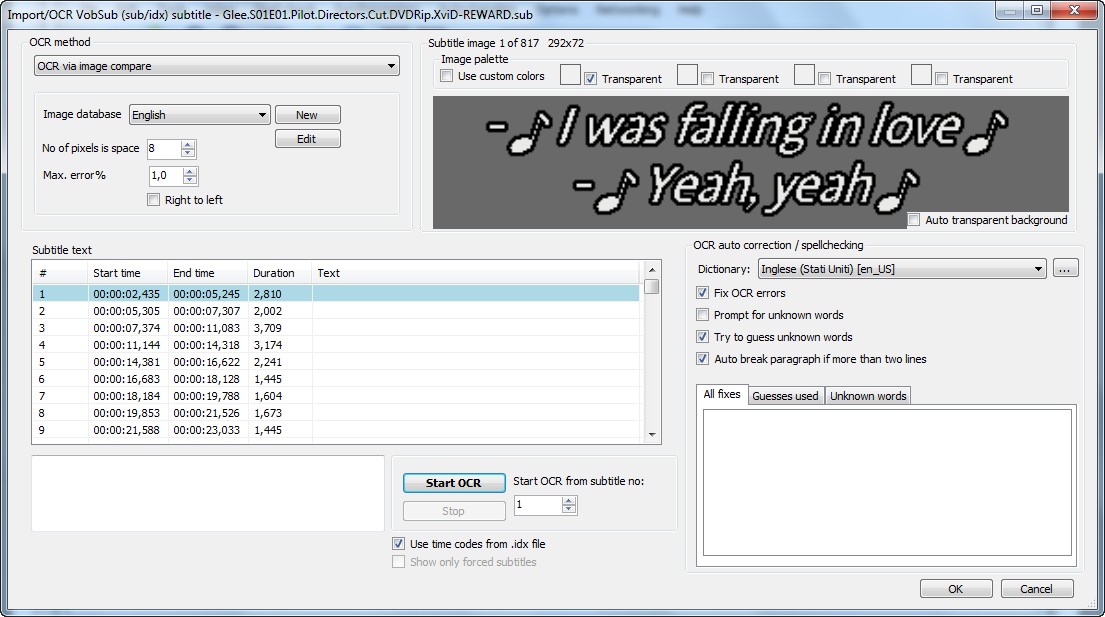Image resolution: width=1105 pixels, height=617 pixels.
Task: Click the Start time column header
Action: coord(128,273)
